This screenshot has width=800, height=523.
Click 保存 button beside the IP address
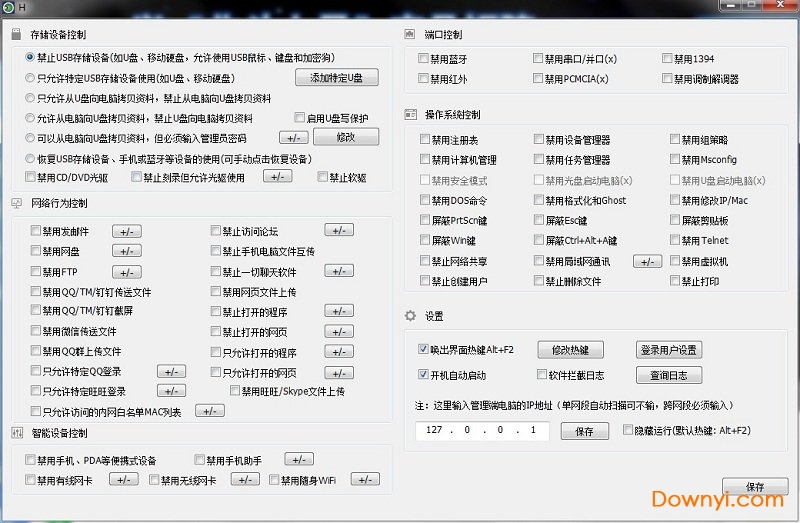tap(585, 431)
